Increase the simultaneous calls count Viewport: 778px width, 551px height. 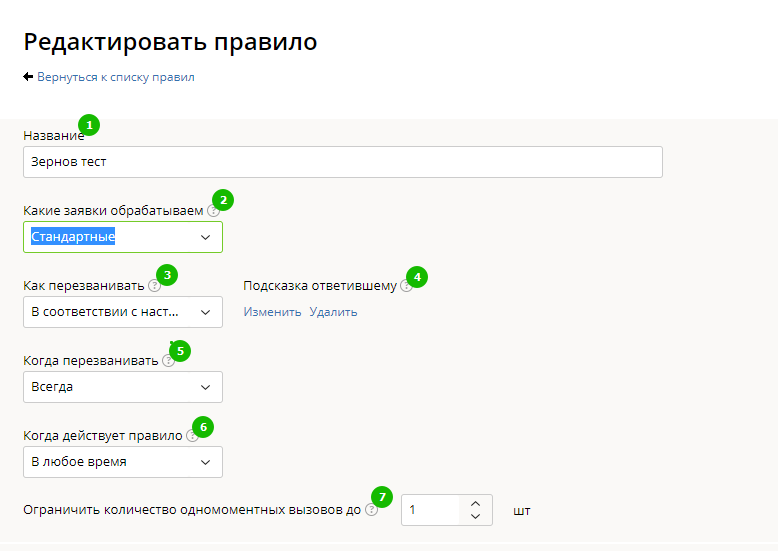475,504
